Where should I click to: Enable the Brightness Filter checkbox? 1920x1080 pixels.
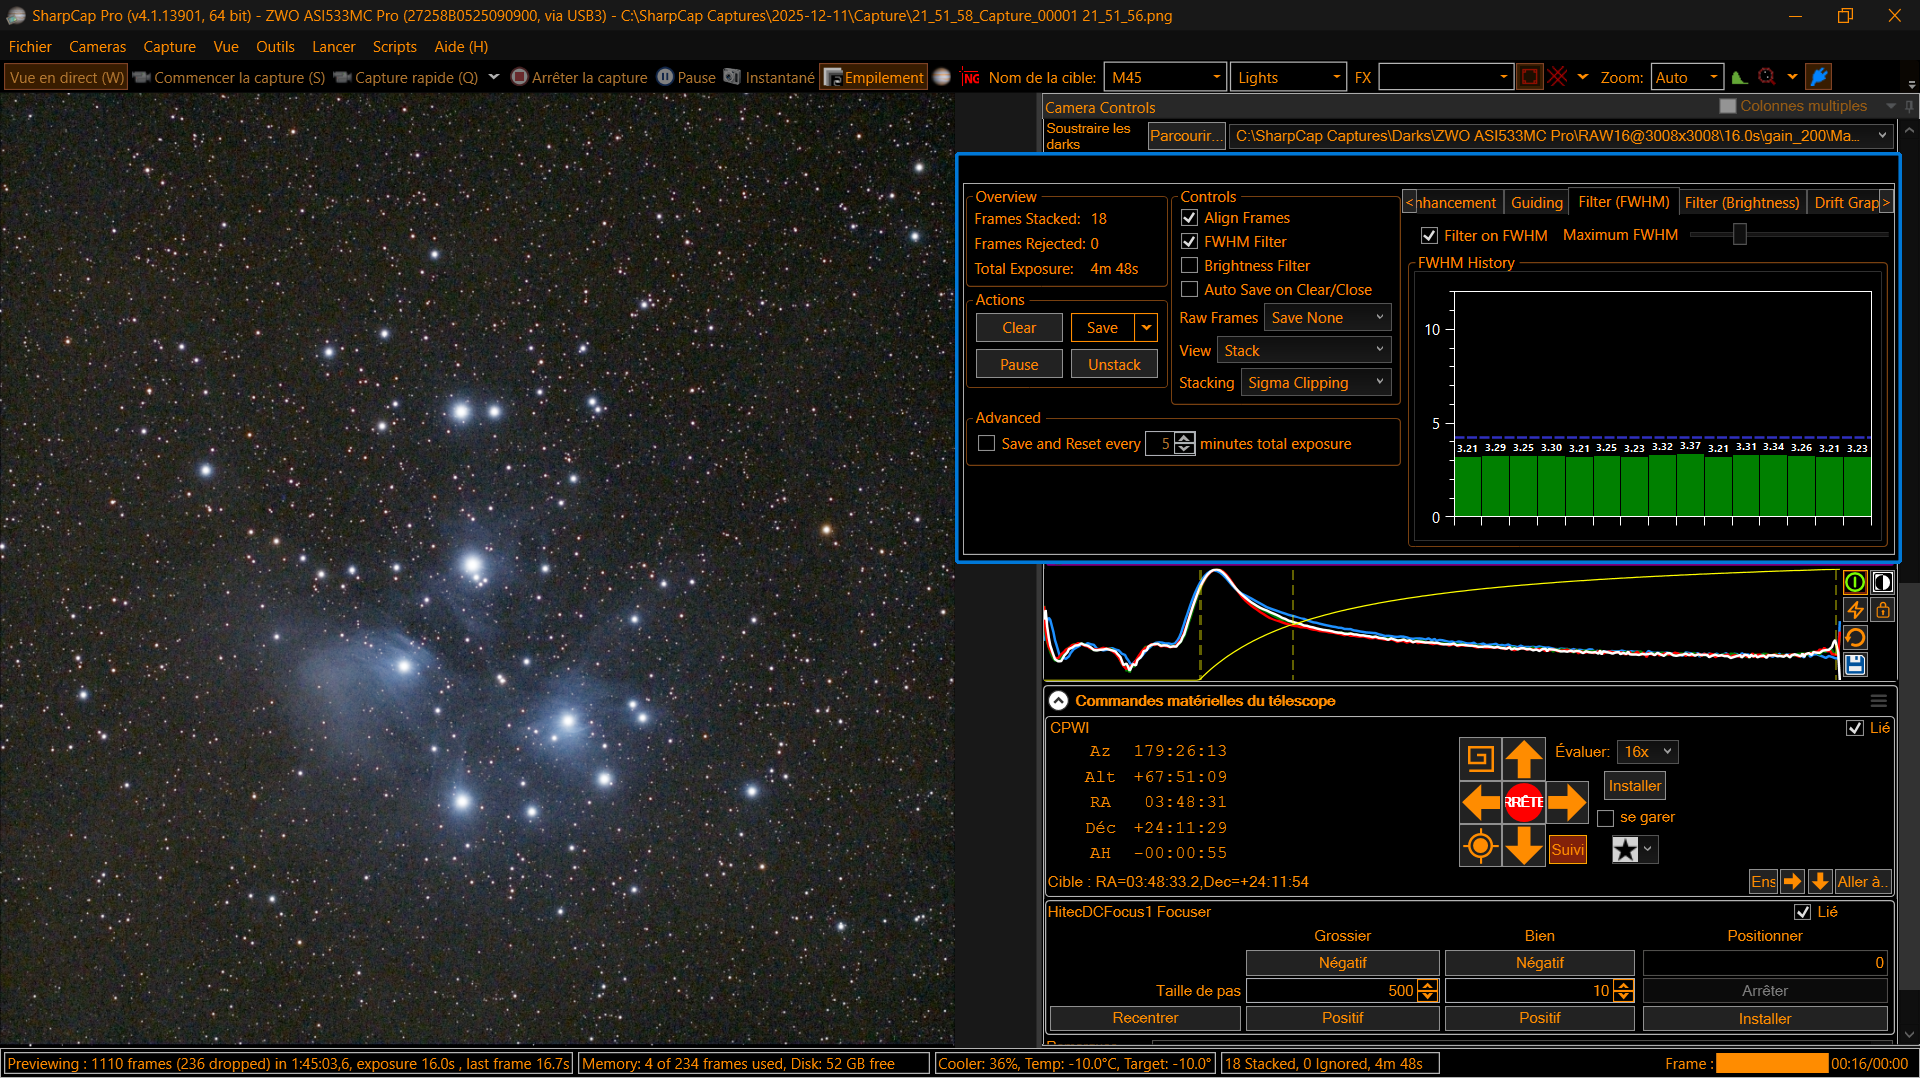(x=1189, y=265)
